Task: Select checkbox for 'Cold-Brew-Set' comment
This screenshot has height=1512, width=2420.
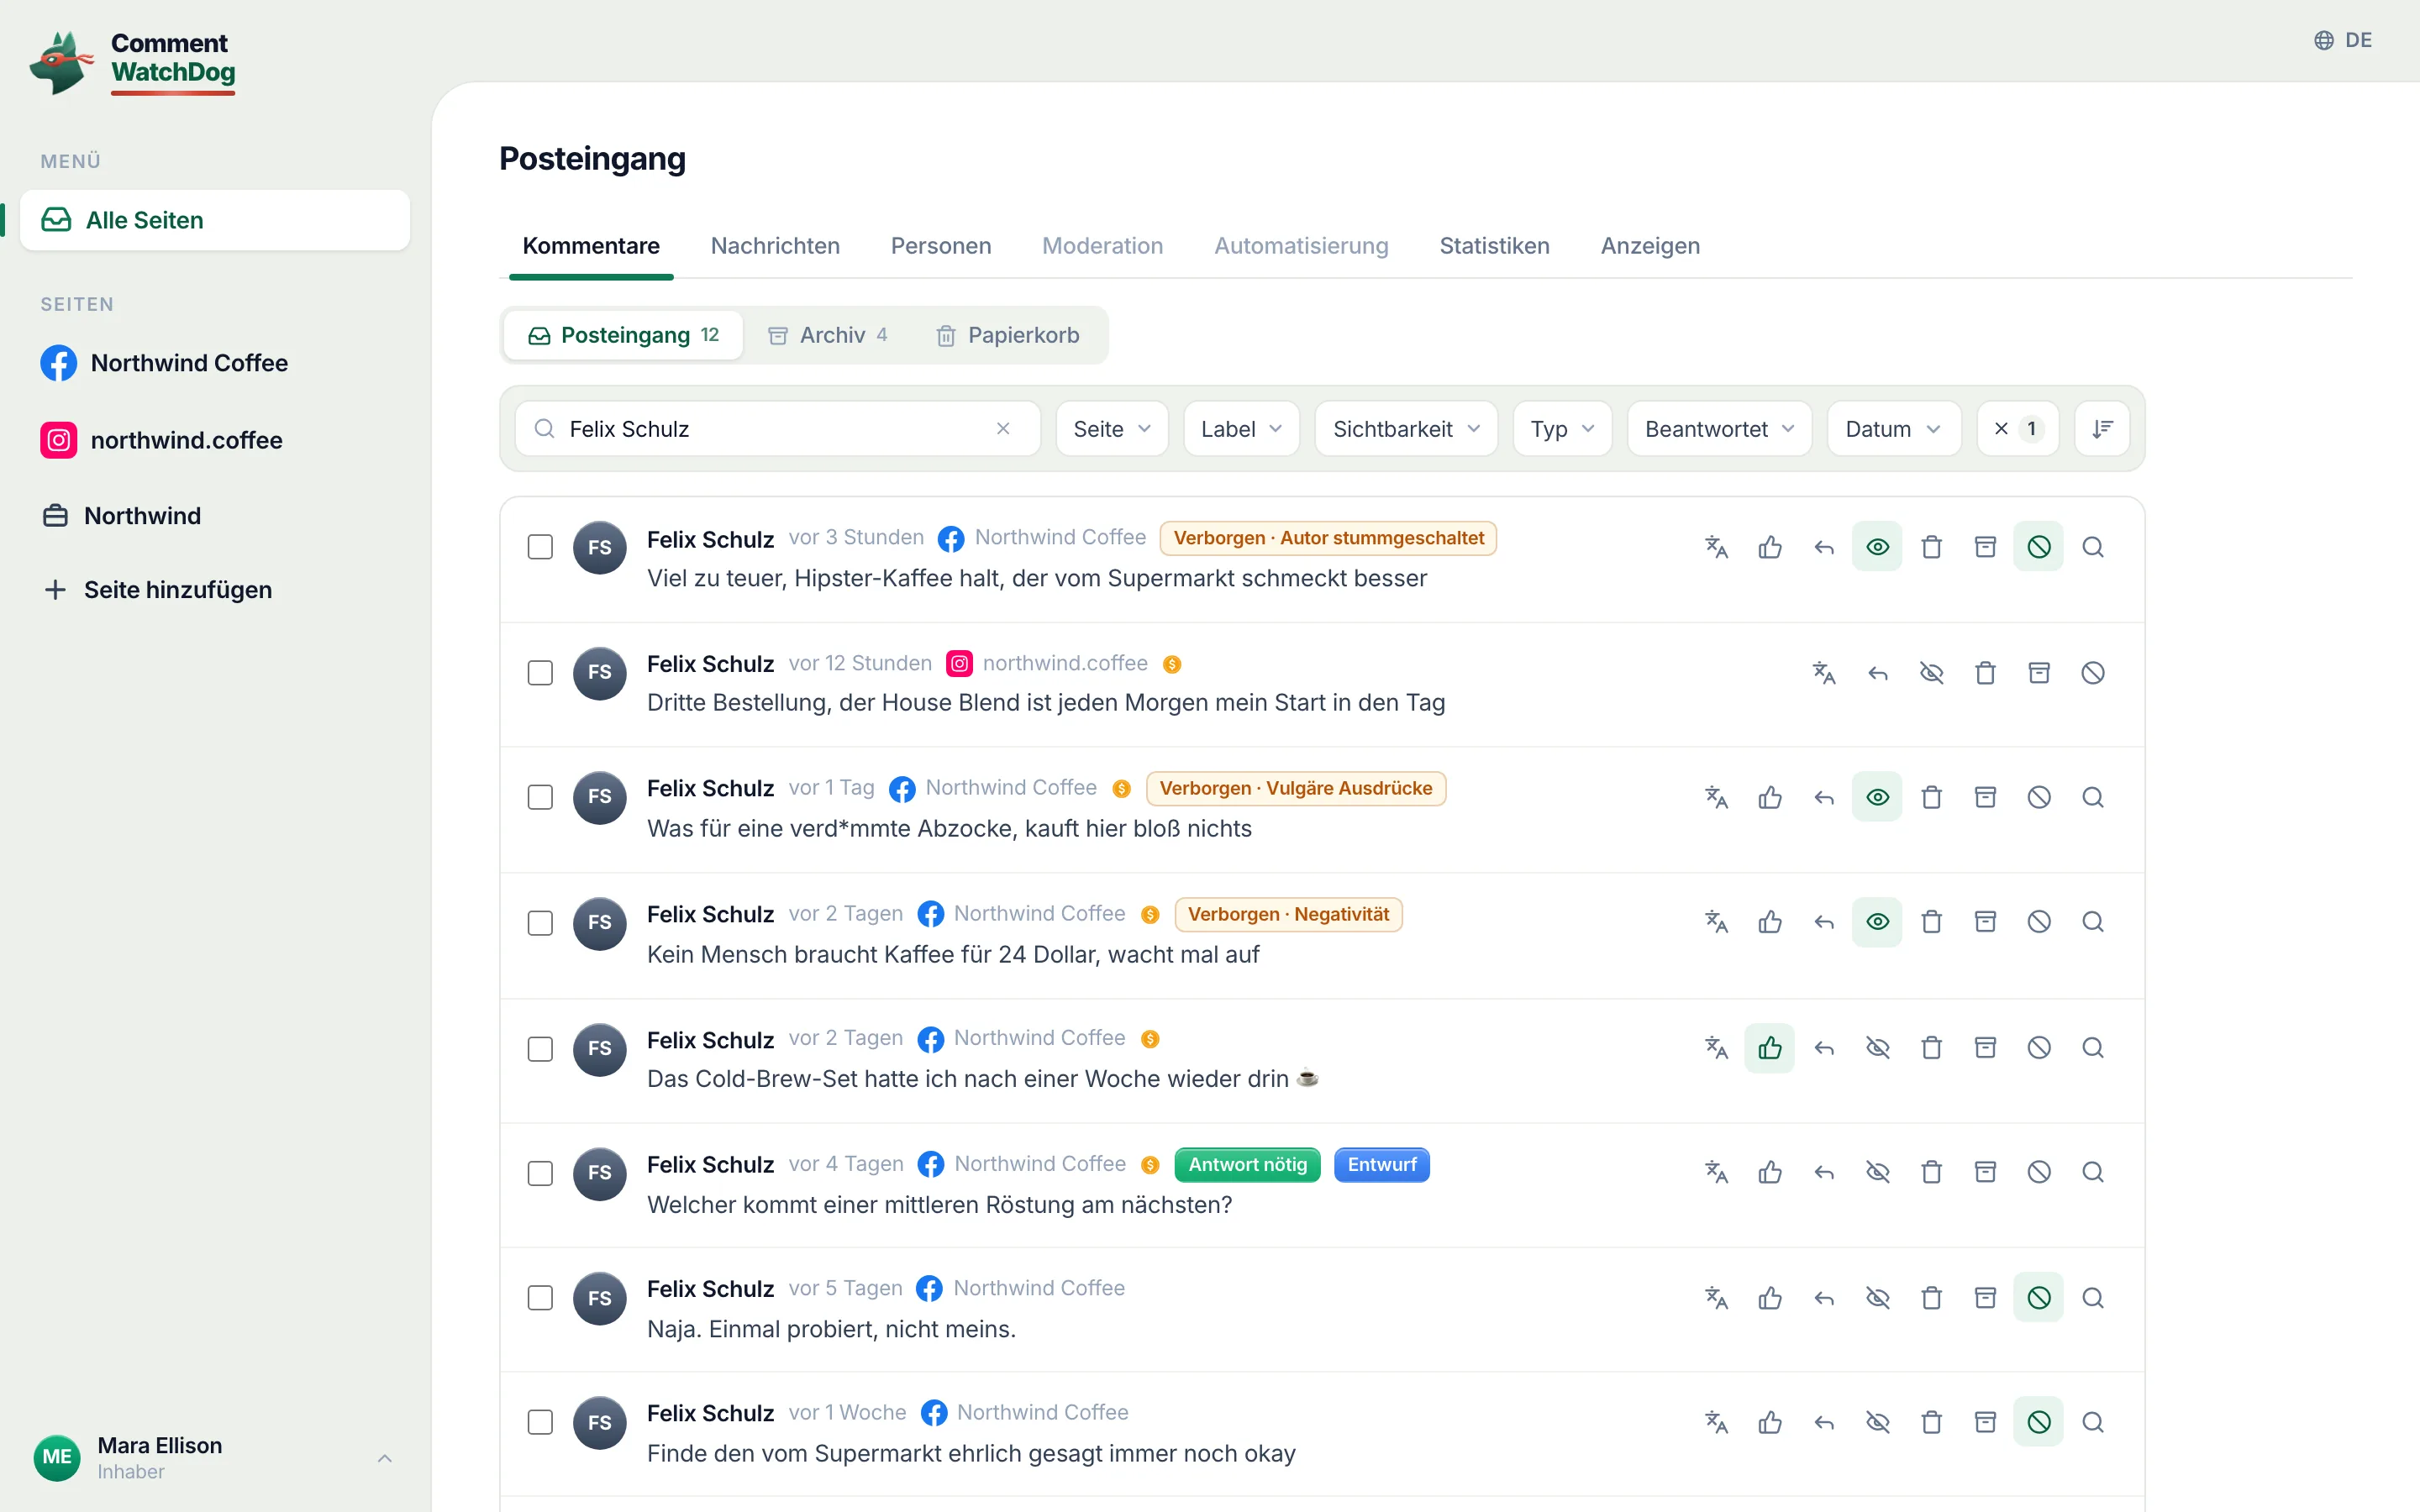Action: (x=540, y=1048)
